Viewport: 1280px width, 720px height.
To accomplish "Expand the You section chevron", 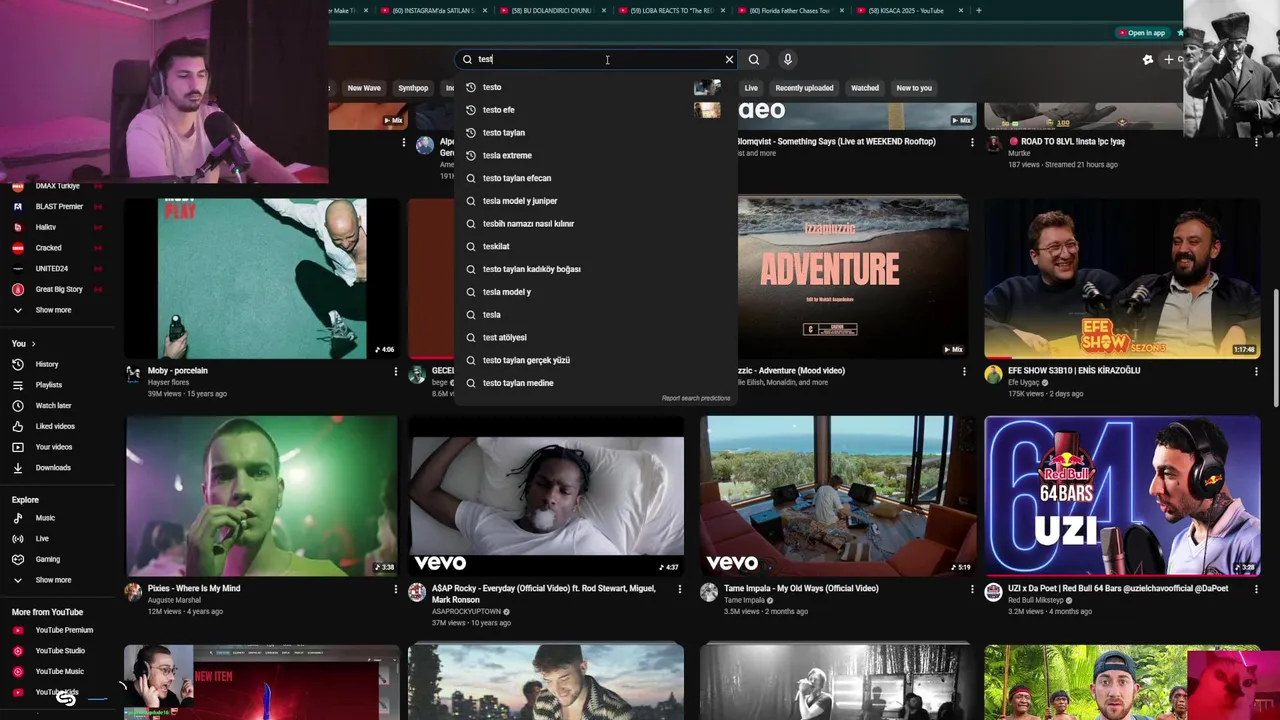I will pos(33,344).
